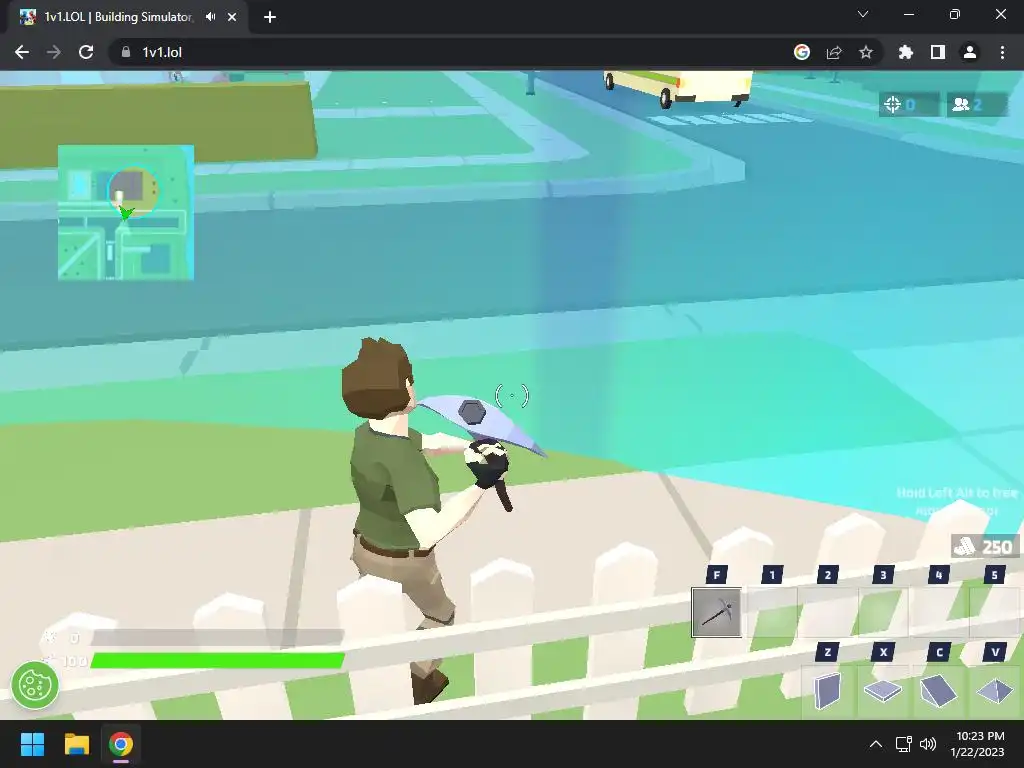Click the Google icon in address bar

point(802,52)
